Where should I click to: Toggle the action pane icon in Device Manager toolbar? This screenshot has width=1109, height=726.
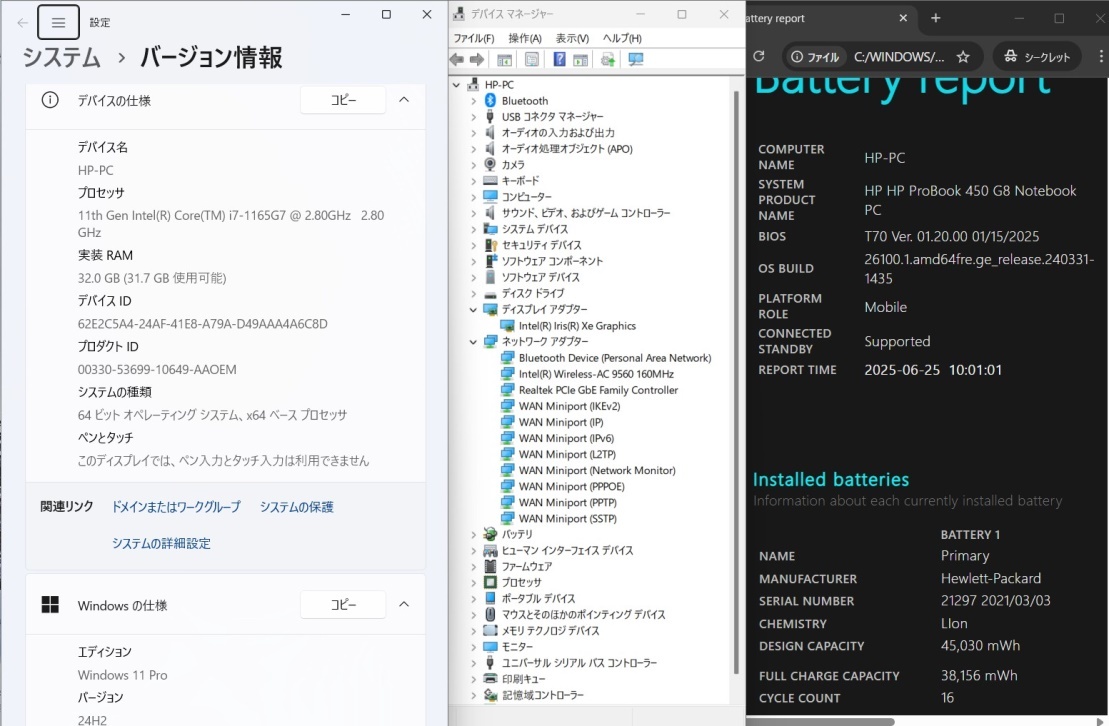coord(581,59)
